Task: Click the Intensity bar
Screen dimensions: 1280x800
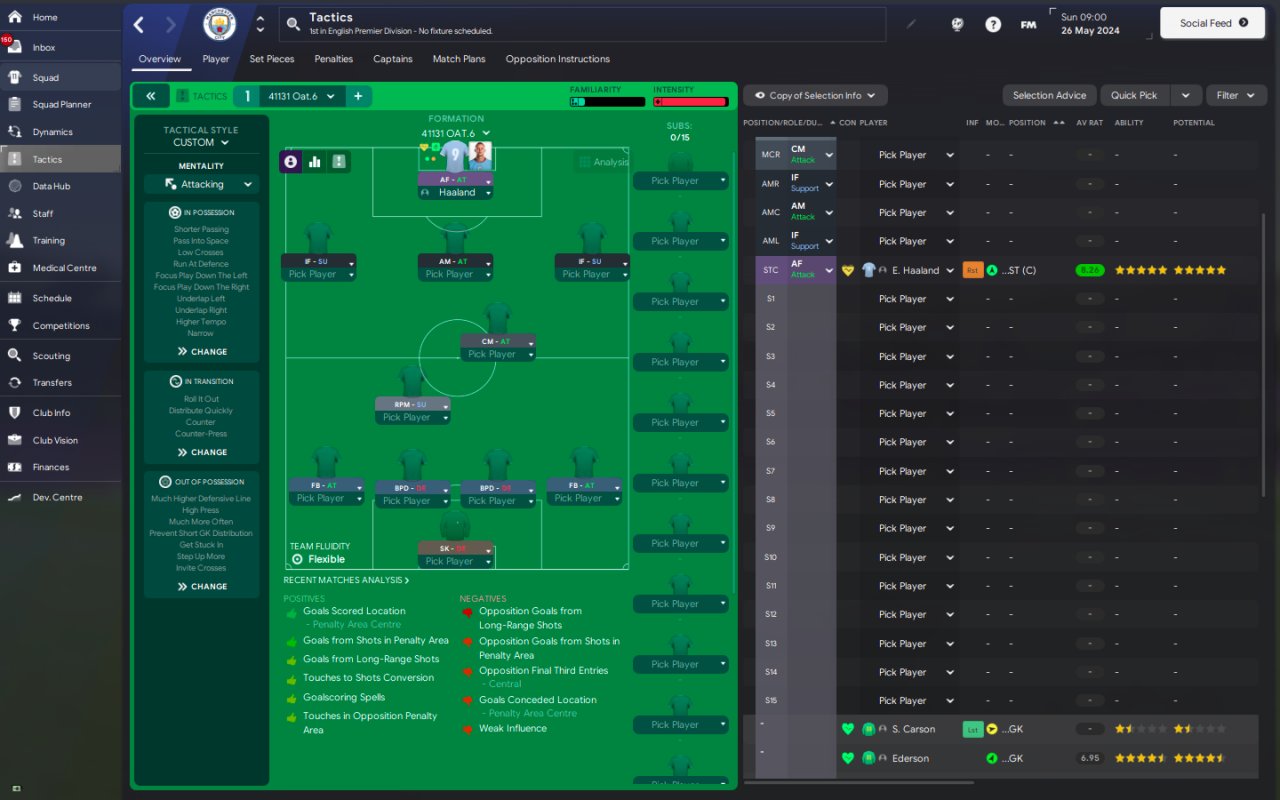Action: coord(690,102)
